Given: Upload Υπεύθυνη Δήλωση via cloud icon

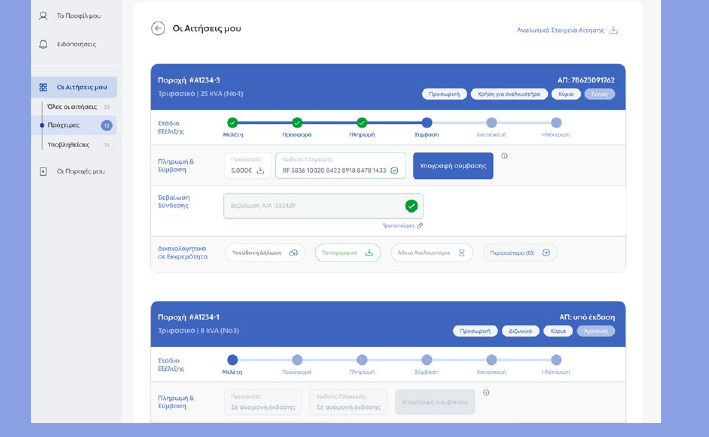Looking at the screenshot, I should point(293,253).
